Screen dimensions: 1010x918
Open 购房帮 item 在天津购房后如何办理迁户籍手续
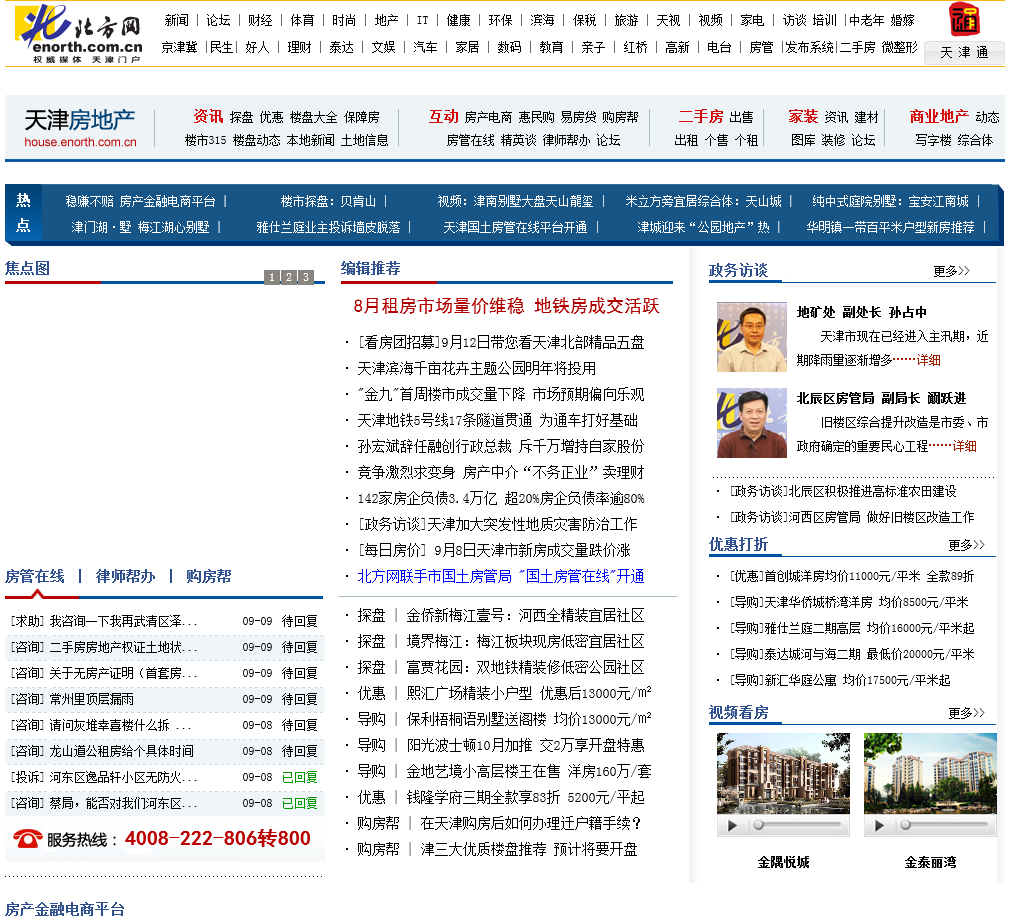point(531,823)
